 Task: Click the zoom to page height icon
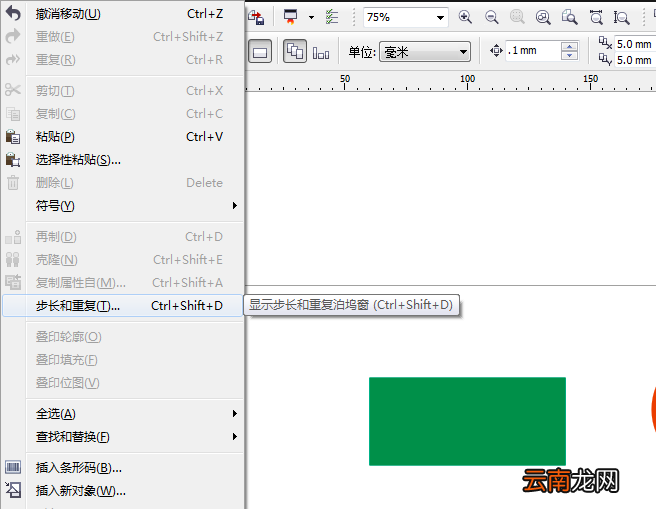click(621, 17)
